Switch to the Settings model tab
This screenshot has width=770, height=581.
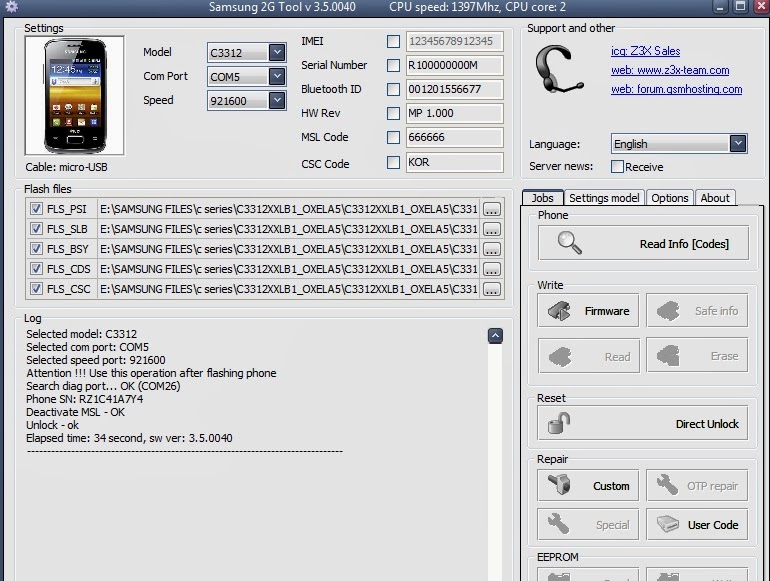pyautogui.click(x=604, y=197)
